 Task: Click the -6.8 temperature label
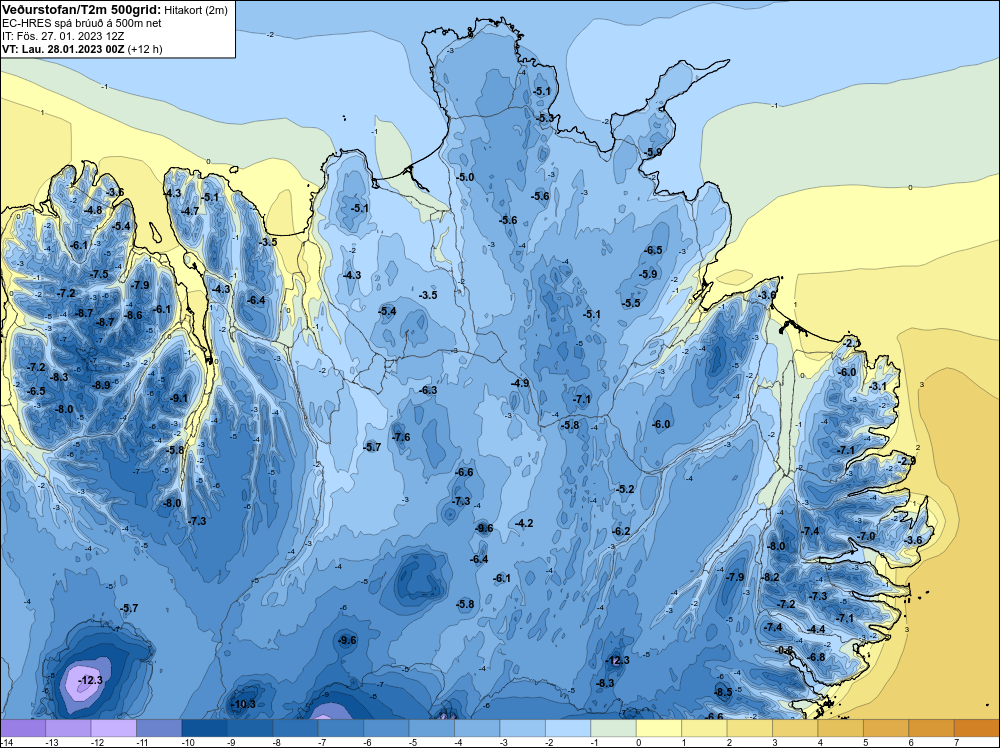point(816,657)
